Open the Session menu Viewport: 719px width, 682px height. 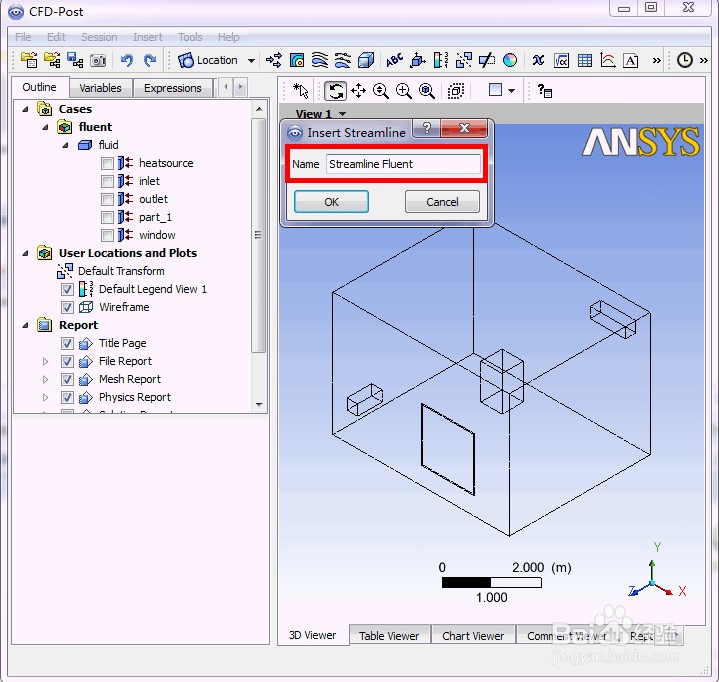tap(99, 37)
